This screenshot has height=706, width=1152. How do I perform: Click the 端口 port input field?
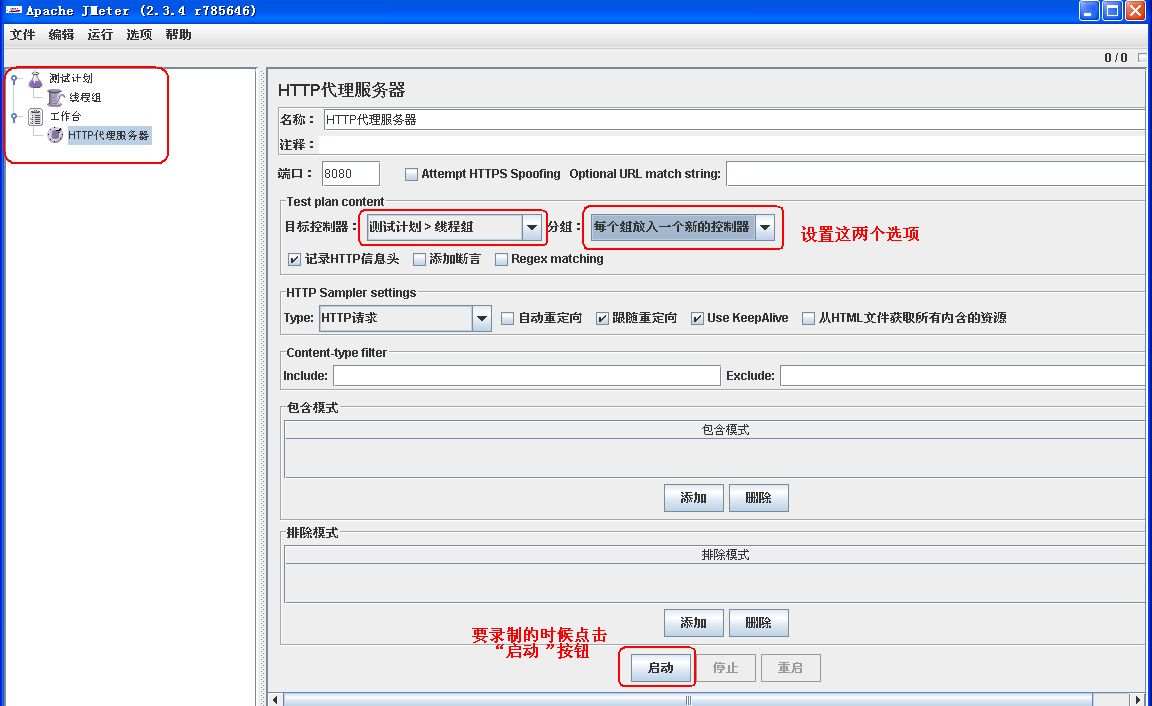[350, 174]
